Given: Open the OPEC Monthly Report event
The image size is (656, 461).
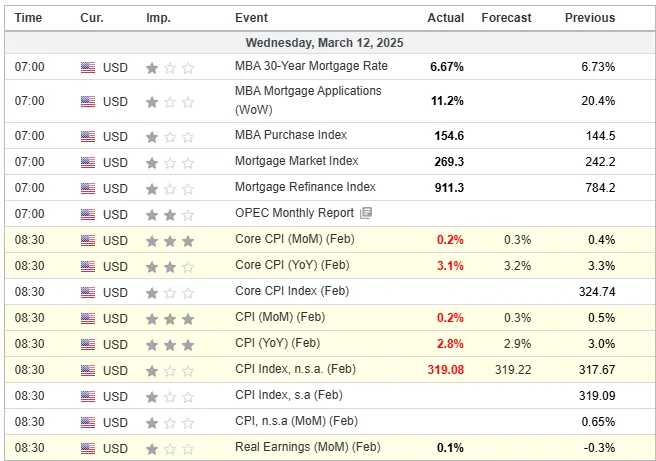Looking at the screenshot, I should pyautogui.click(x=294, y=213).
